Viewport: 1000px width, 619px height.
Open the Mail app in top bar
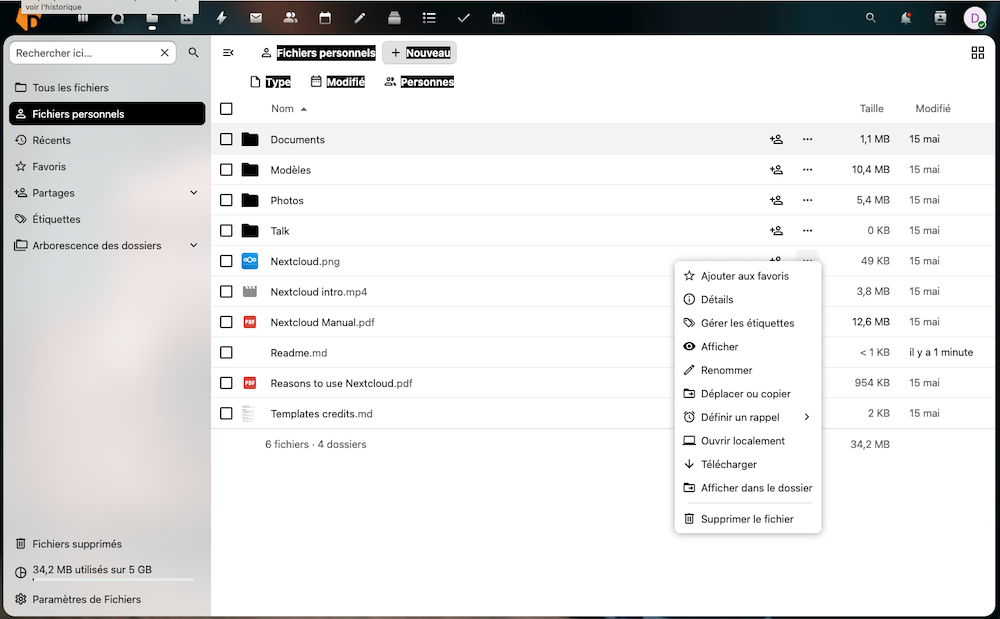click(256, 18)
